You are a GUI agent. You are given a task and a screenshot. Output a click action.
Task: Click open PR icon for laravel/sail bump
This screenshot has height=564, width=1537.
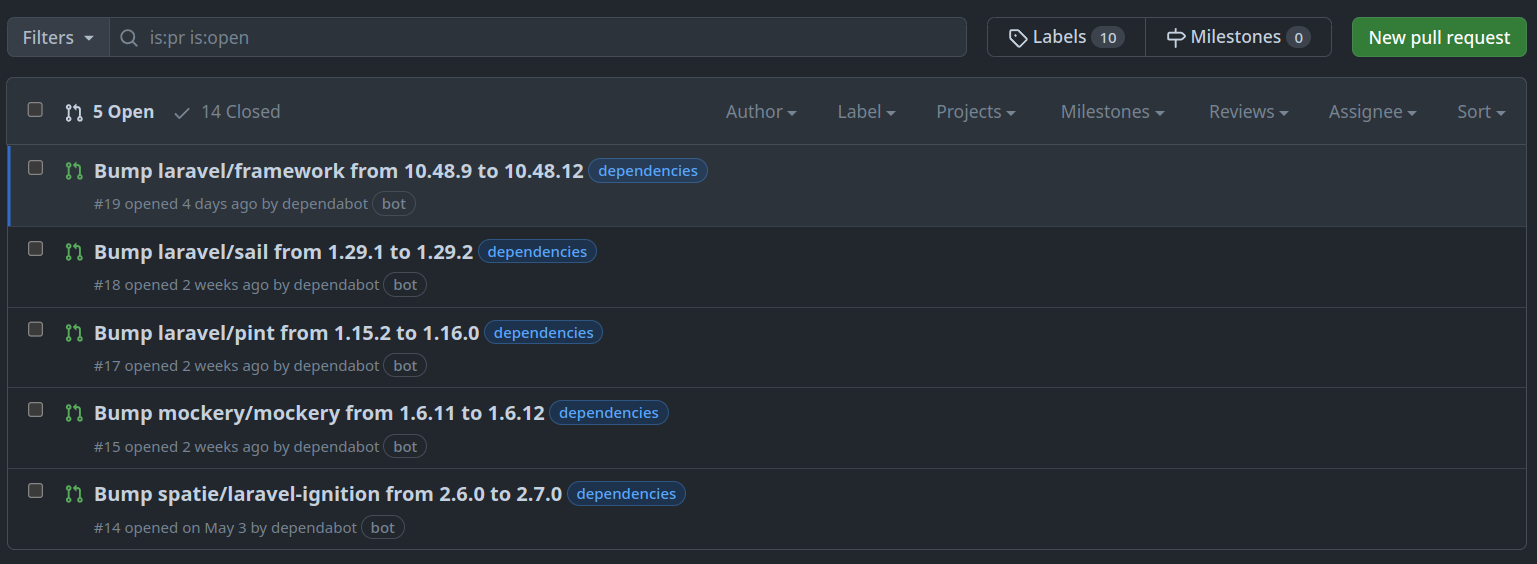coord(74,252)
